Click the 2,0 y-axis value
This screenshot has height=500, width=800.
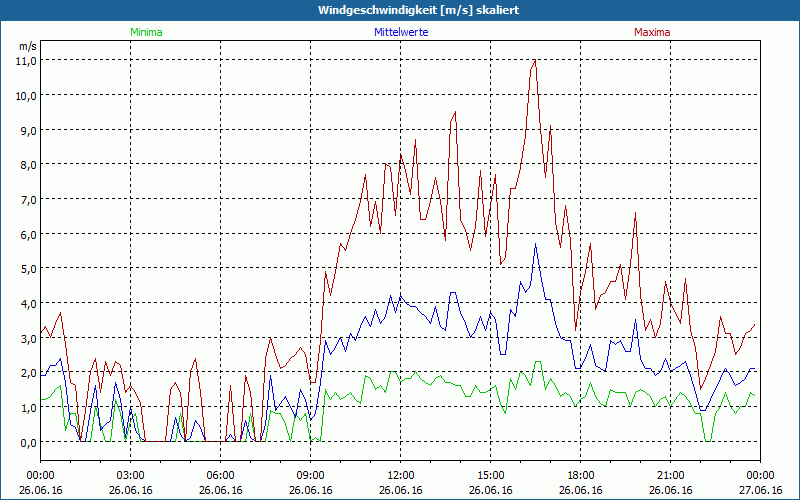[28, 373]
